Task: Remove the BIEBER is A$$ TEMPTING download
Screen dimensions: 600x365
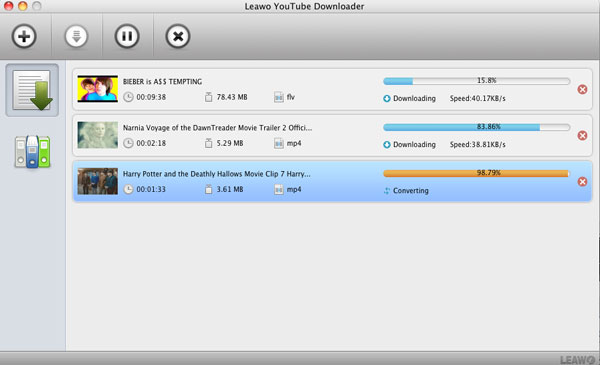Action: 582,90
